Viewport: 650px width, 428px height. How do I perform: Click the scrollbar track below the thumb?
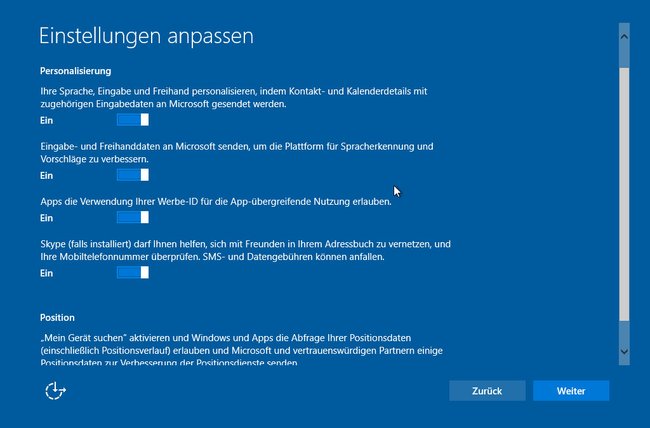pos(624,329)
